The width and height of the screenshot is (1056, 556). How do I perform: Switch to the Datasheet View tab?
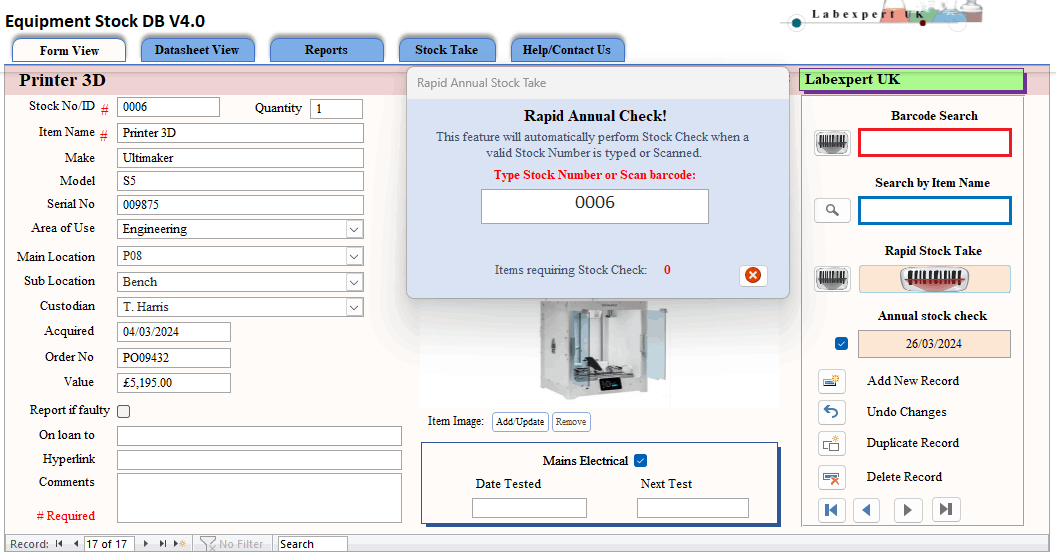point(197,50)
